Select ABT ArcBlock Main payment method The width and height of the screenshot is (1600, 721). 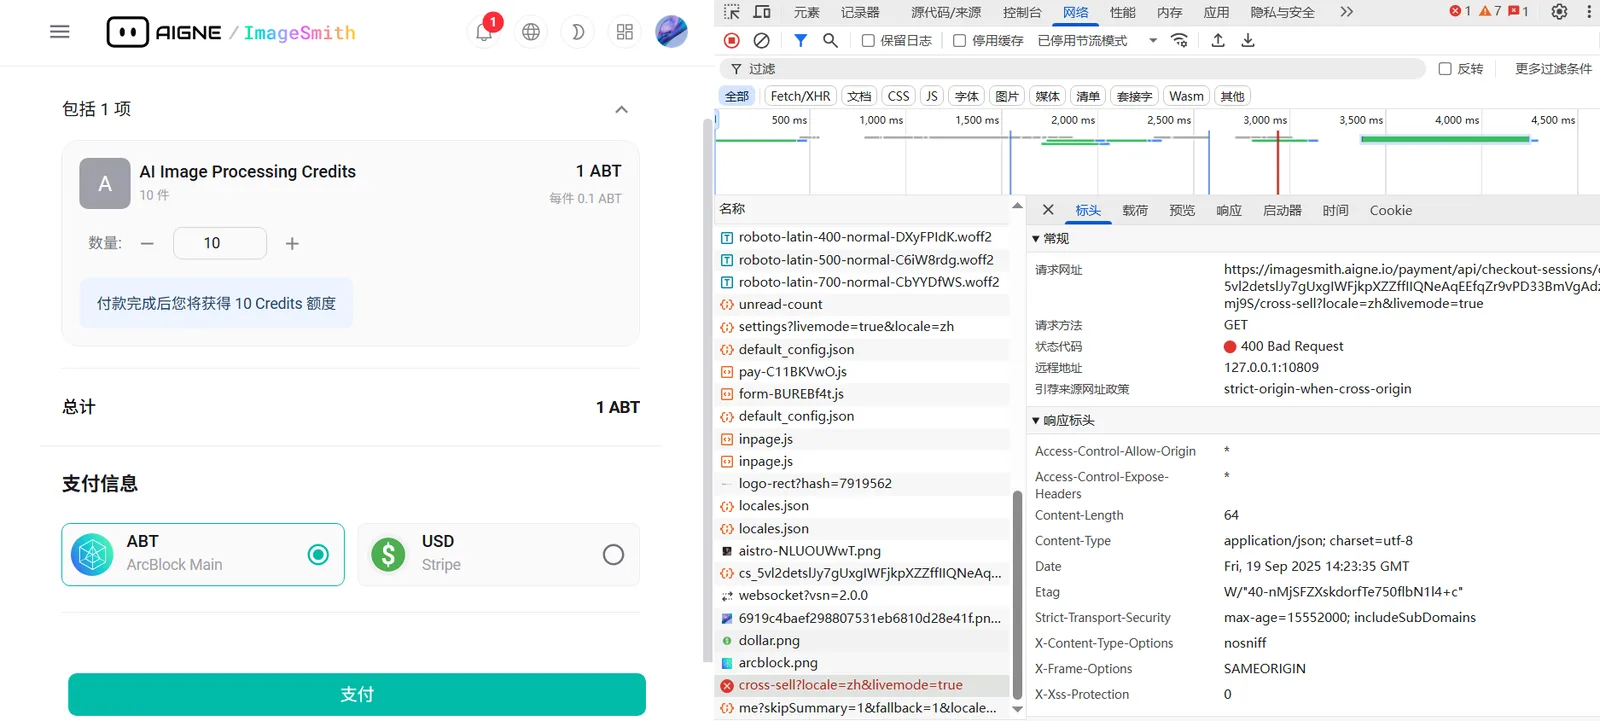pyautogui.click(x=203, y=554)
